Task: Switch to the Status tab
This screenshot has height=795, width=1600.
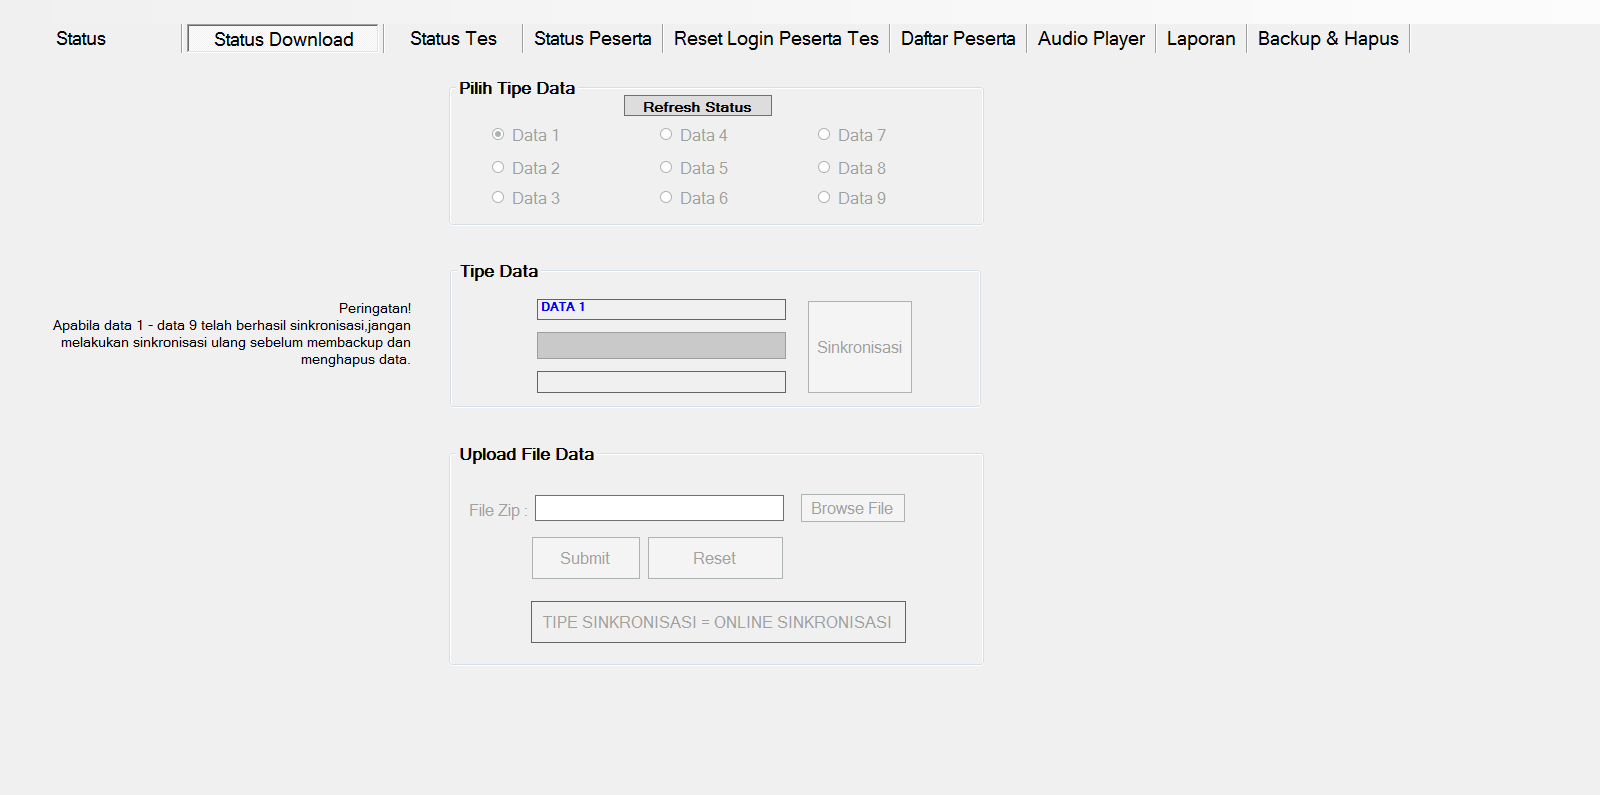Action: (81, 39)
